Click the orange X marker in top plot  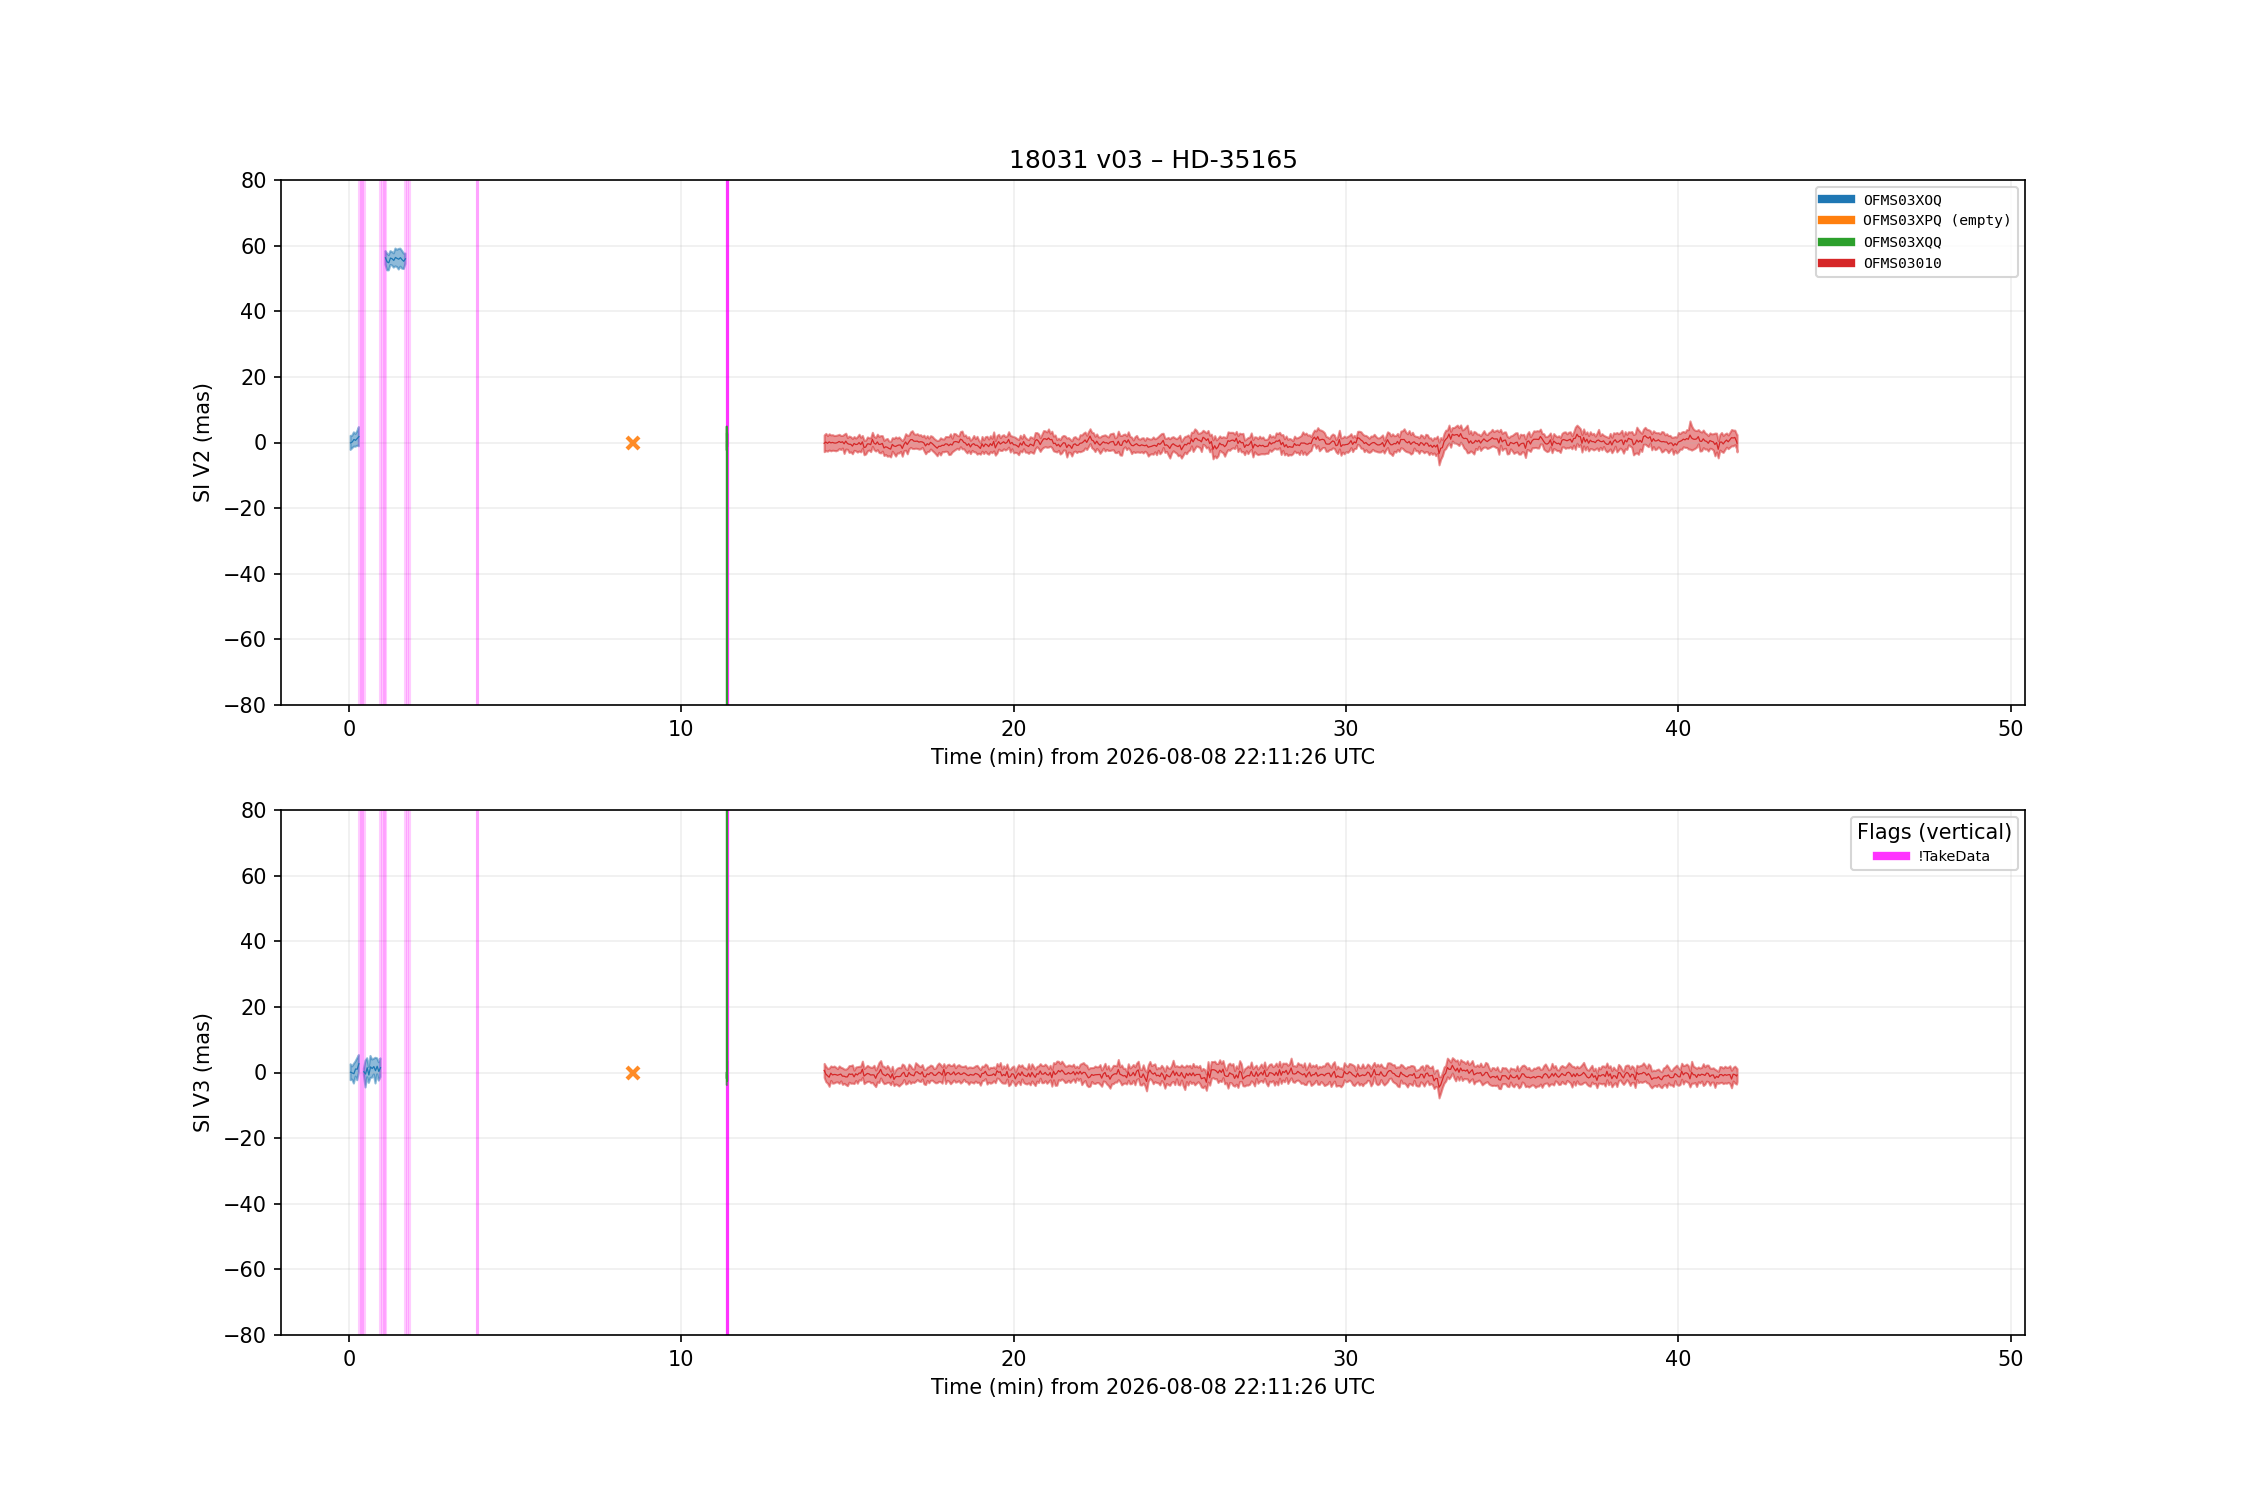point(633,443)
